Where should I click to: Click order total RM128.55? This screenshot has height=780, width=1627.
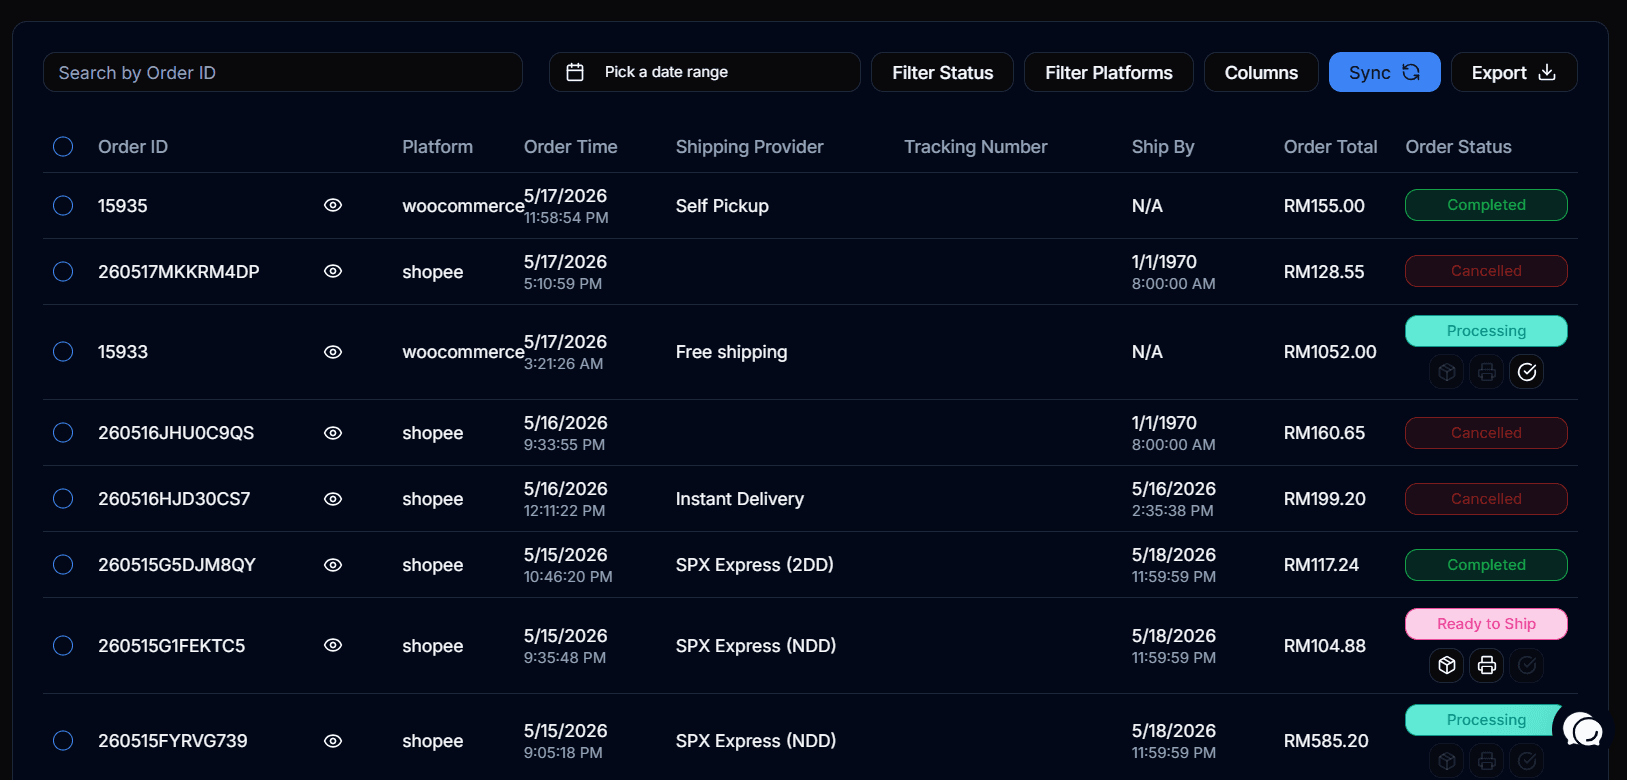point(1324,271)
